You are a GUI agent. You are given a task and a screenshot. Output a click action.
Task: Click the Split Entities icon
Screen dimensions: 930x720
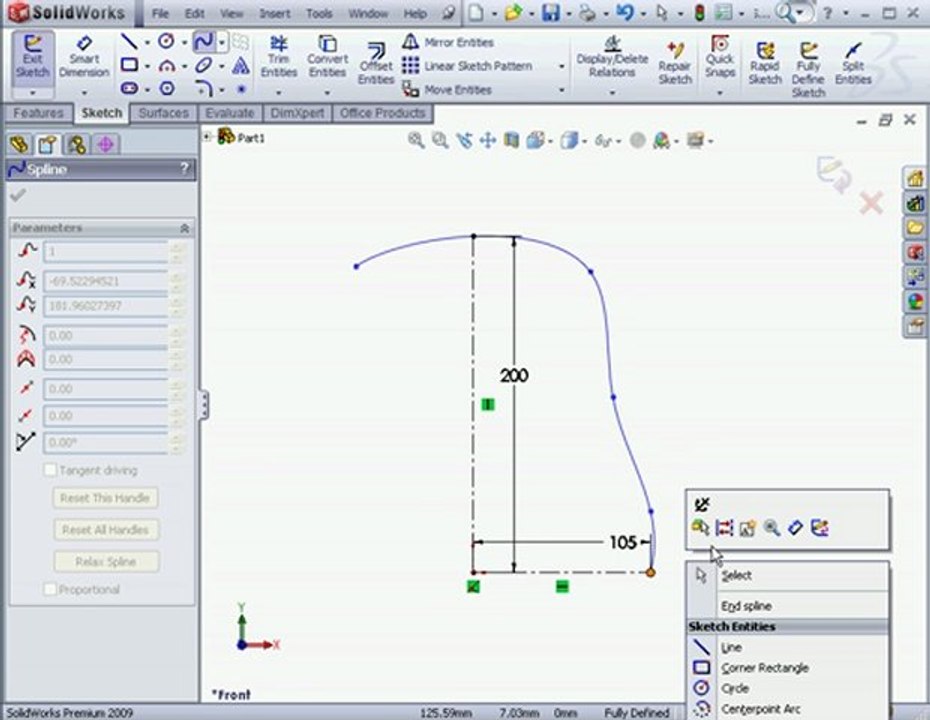[853, 63]
